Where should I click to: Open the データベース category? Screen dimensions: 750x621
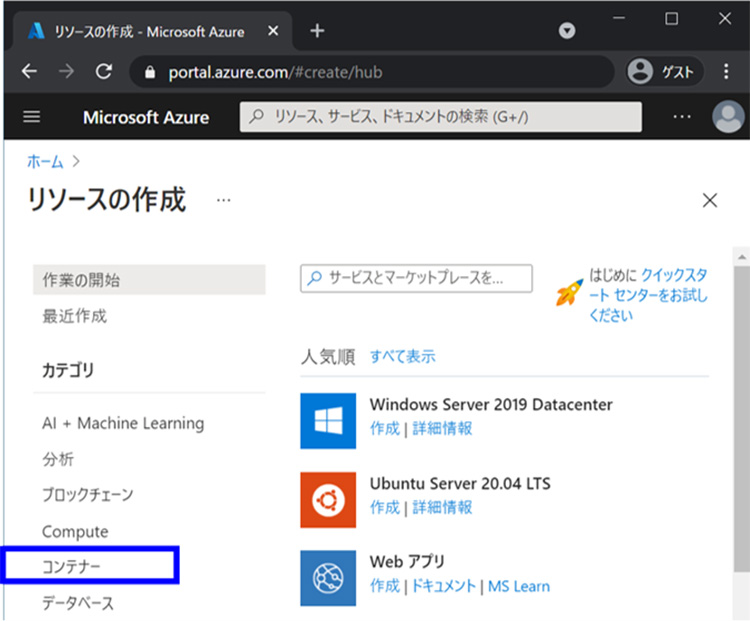(78, 603)
